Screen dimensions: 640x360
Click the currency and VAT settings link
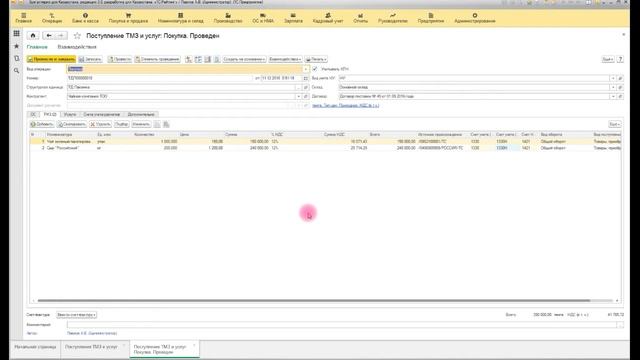click(345, 105)
